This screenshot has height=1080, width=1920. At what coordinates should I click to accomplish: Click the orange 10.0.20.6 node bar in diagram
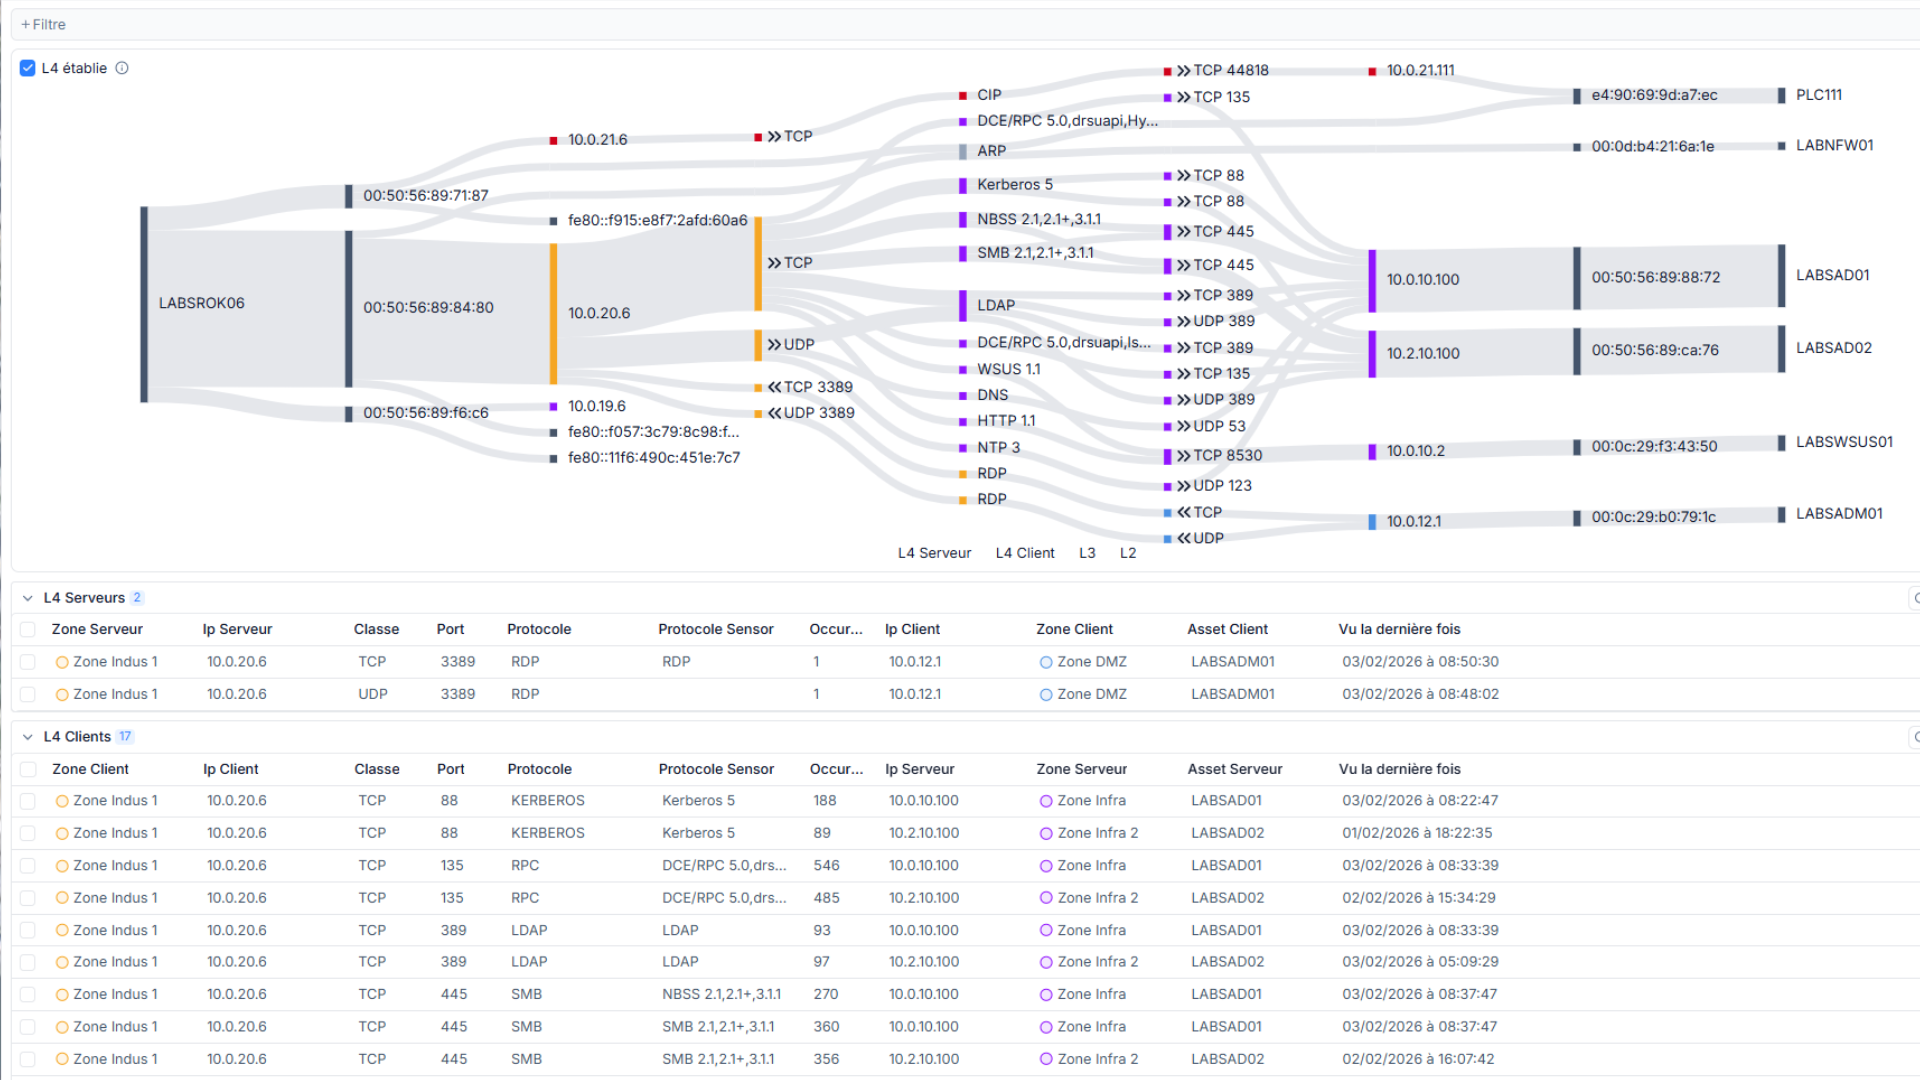(x=553, y=313)
